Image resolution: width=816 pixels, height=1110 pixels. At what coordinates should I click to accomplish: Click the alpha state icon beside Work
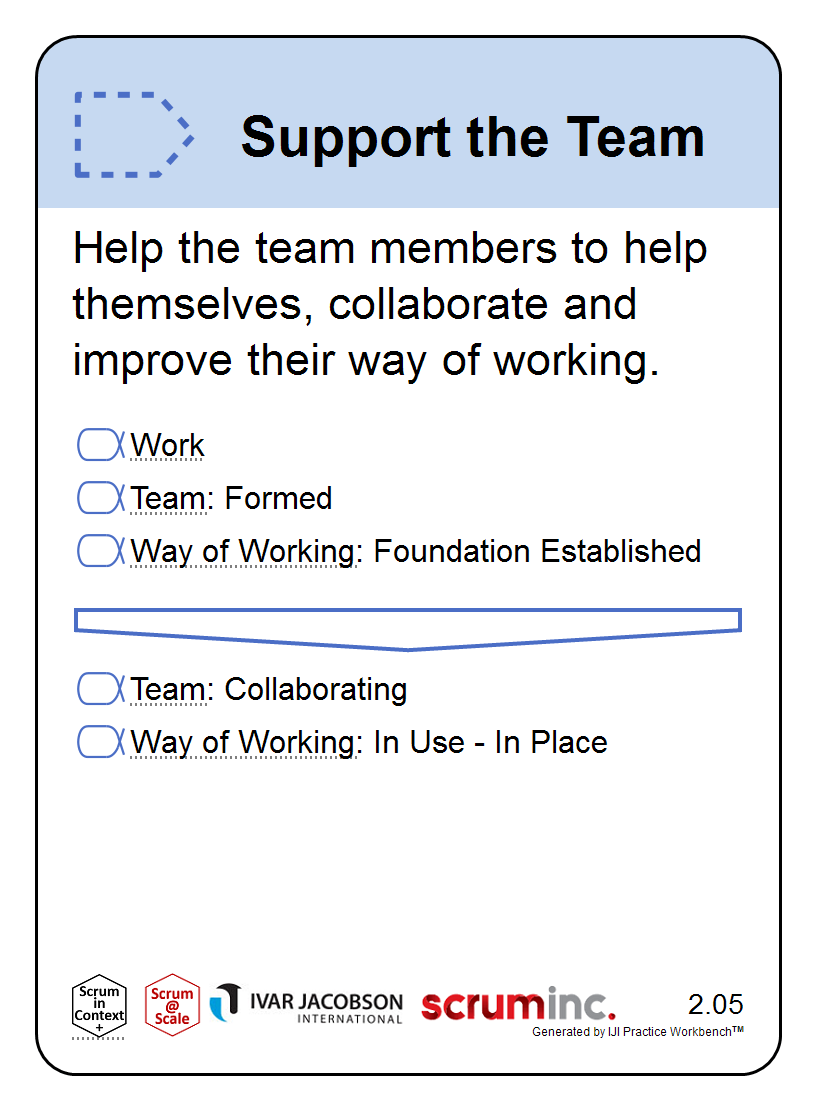click(x=101, y=445)
